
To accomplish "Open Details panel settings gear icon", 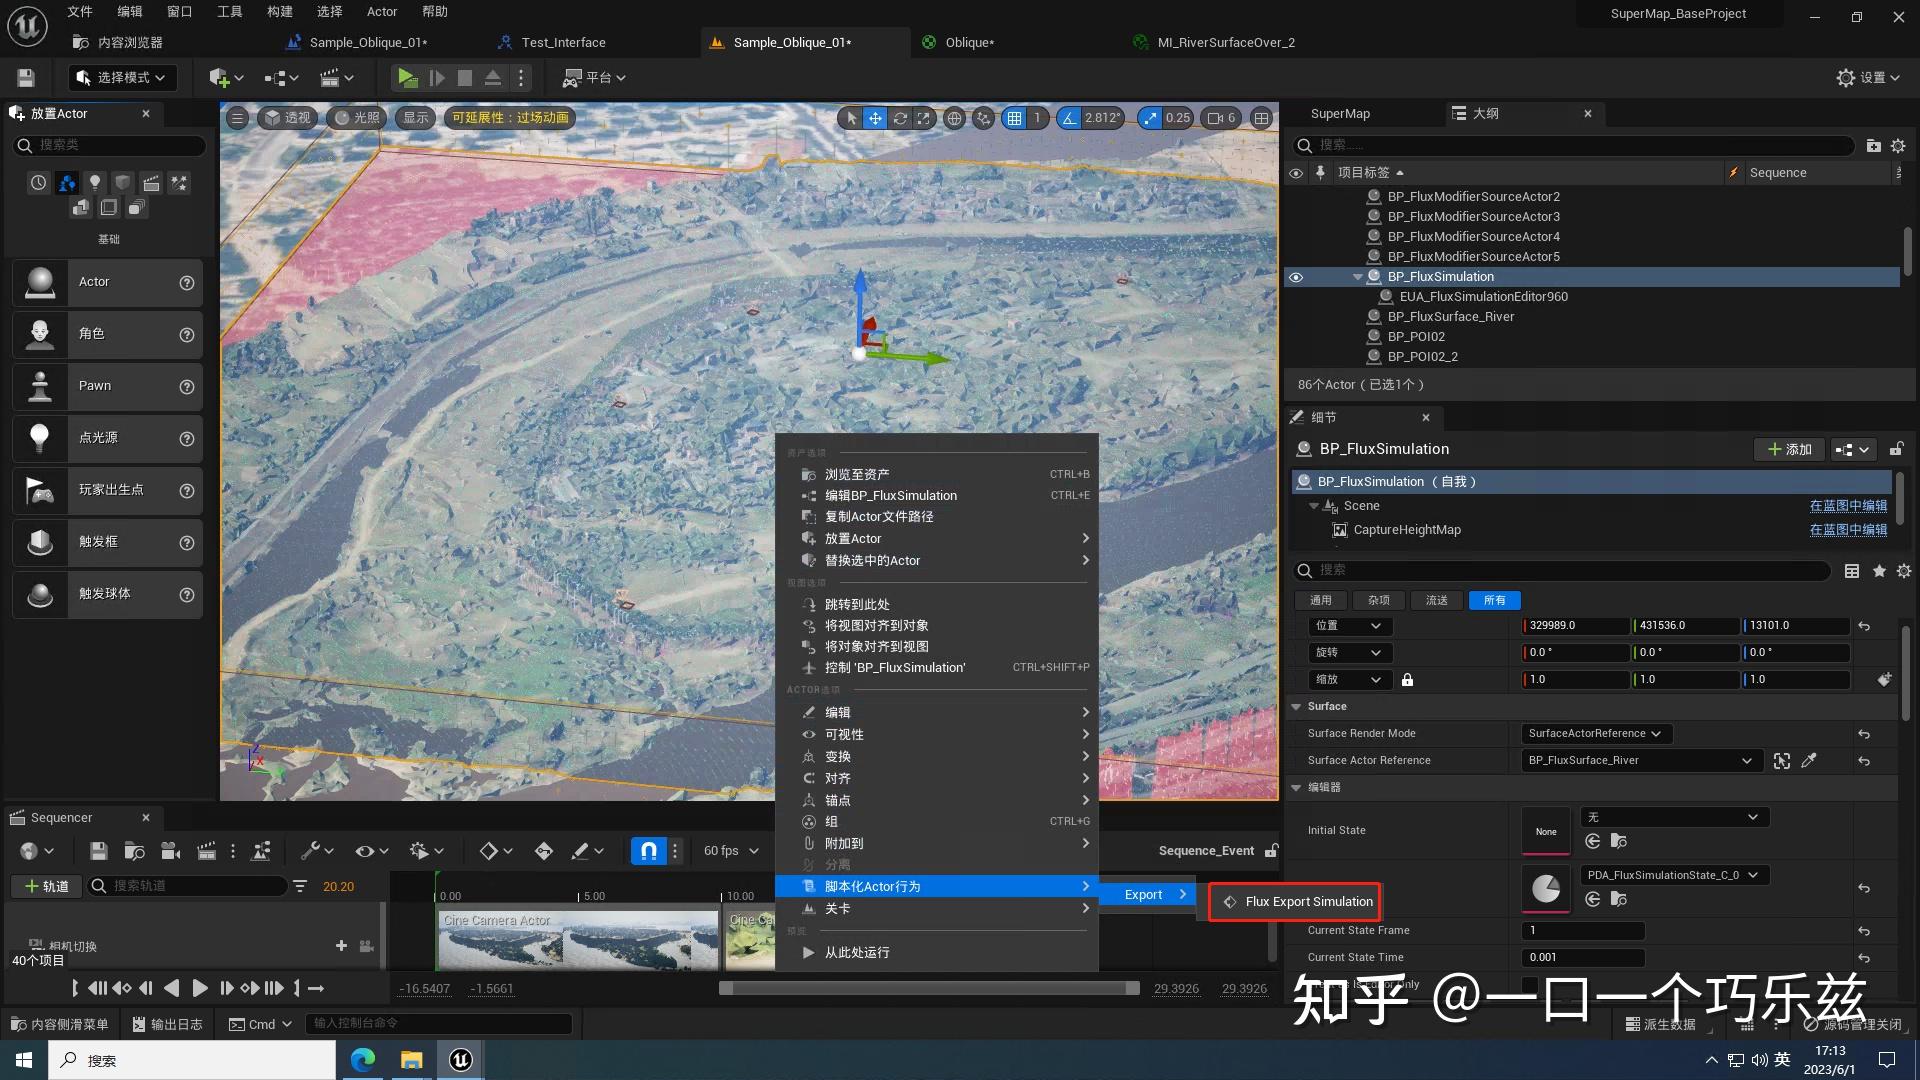I will 1903,571.
